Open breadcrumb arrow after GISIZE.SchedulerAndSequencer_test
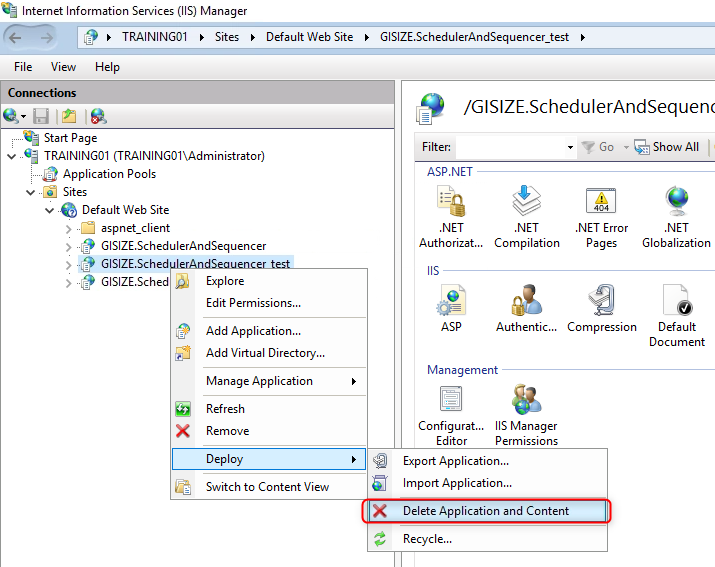Image resolution: width=715 pixels, height=567 pixels. coord(582,37)
